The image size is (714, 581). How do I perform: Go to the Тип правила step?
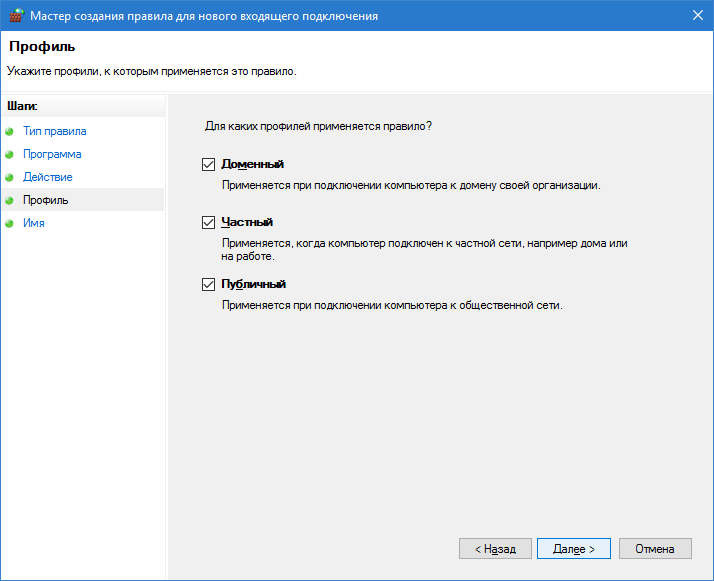[x=55, y=131]
